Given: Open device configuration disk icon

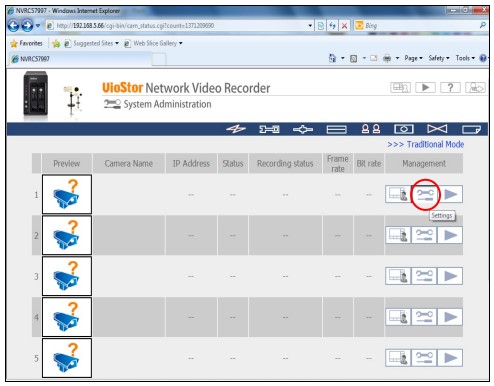Looking at the screenshot, I should [x=336, y=129].
